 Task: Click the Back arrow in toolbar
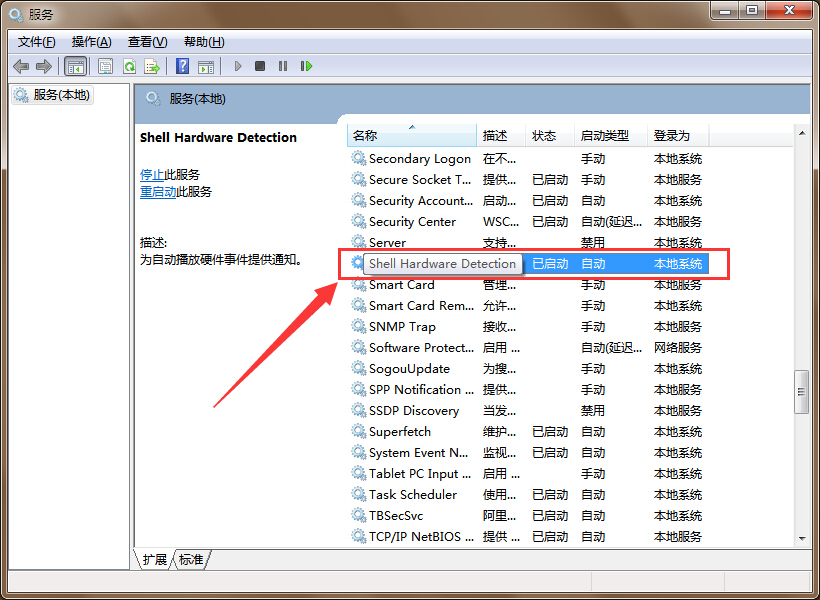[21, 66]
